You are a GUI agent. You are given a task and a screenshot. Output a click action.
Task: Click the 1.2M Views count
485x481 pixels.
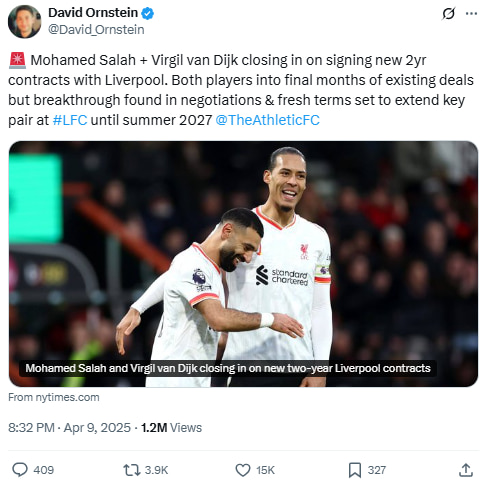pyautogui.click(x=171, y=428)
